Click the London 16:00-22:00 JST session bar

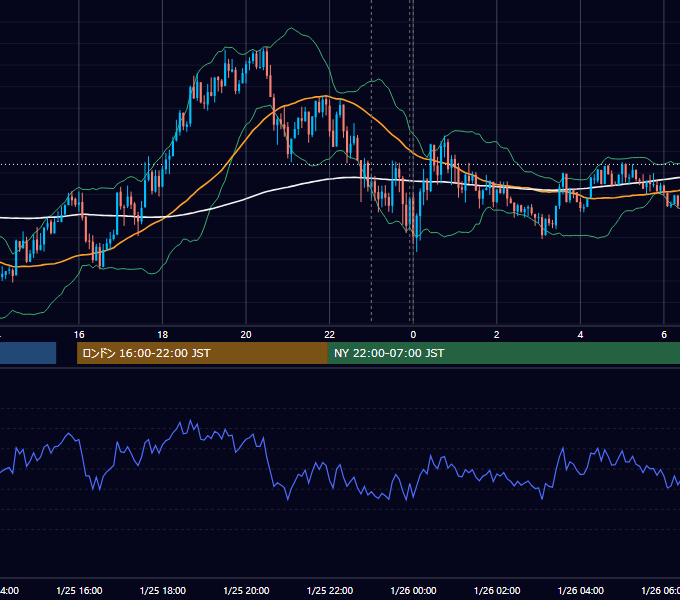[202, 353]
